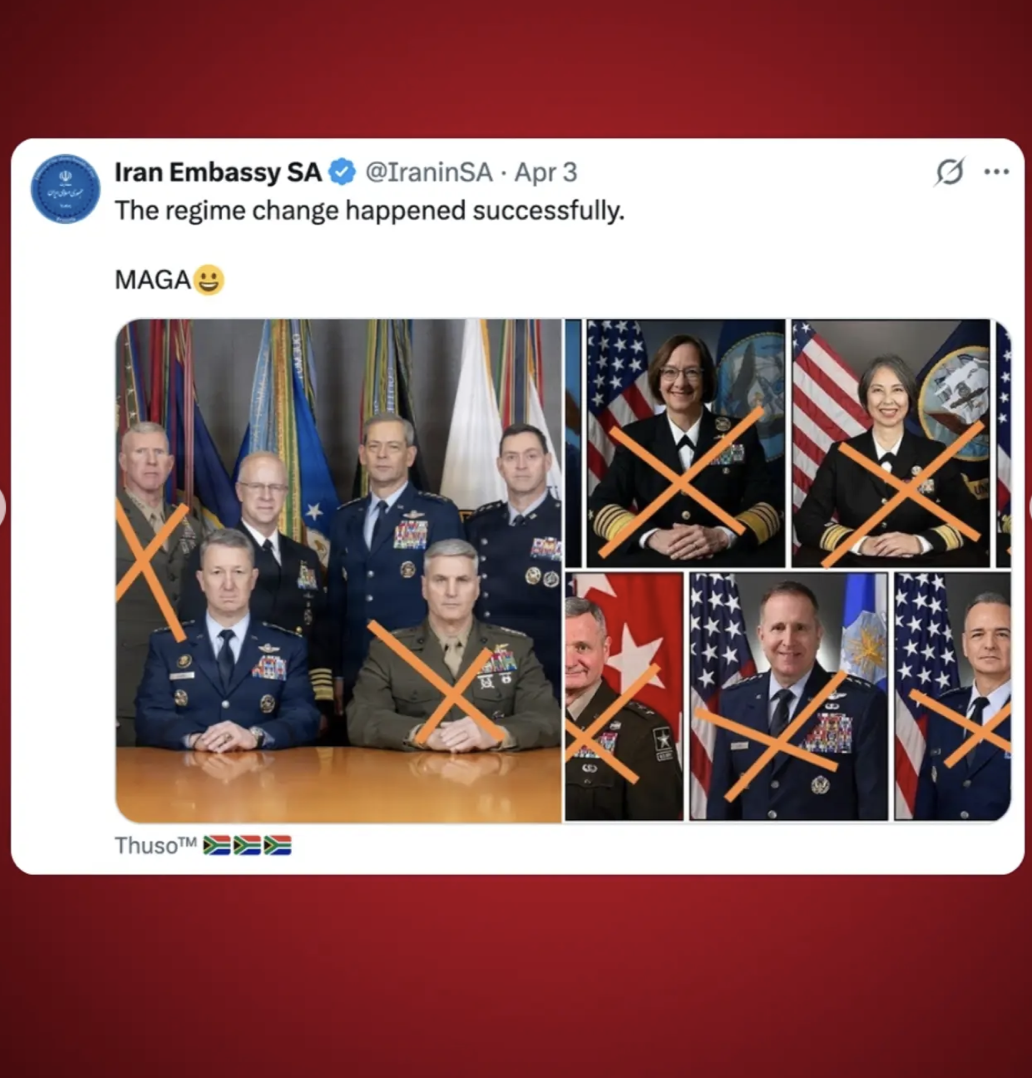Viewport: 1032px width, 1078px height.
Task: Open the group photo of officers at table
Action: (x=338, y=571)
